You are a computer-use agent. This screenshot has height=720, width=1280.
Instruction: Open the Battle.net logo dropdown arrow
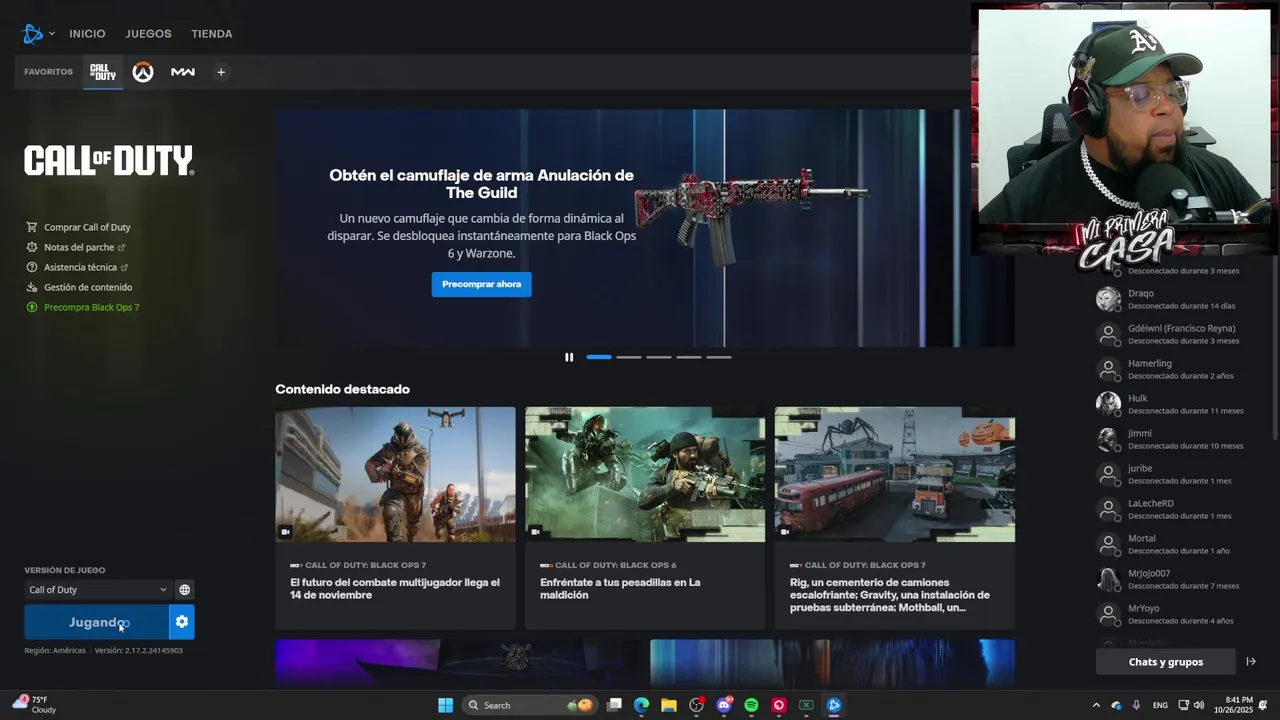pyautogui.click(x=52, y=34)
